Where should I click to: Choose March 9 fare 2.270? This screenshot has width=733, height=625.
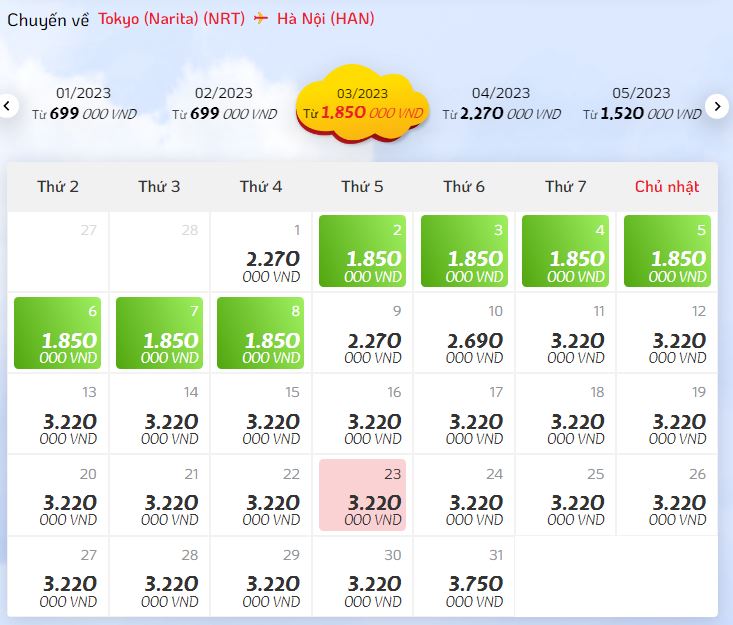362,333
